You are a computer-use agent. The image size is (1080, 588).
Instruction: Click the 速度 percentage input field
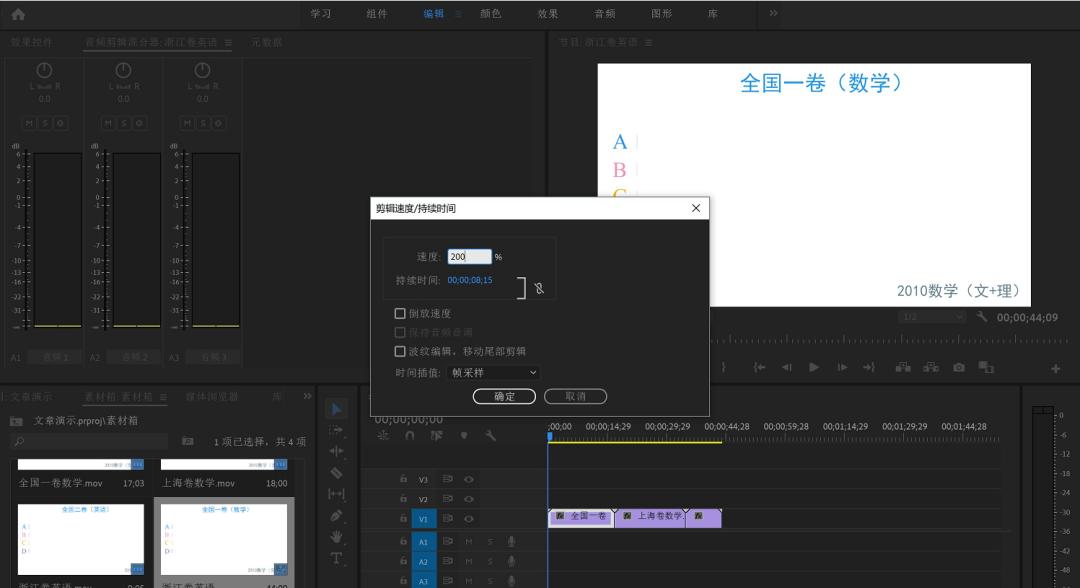pos(469,257)
